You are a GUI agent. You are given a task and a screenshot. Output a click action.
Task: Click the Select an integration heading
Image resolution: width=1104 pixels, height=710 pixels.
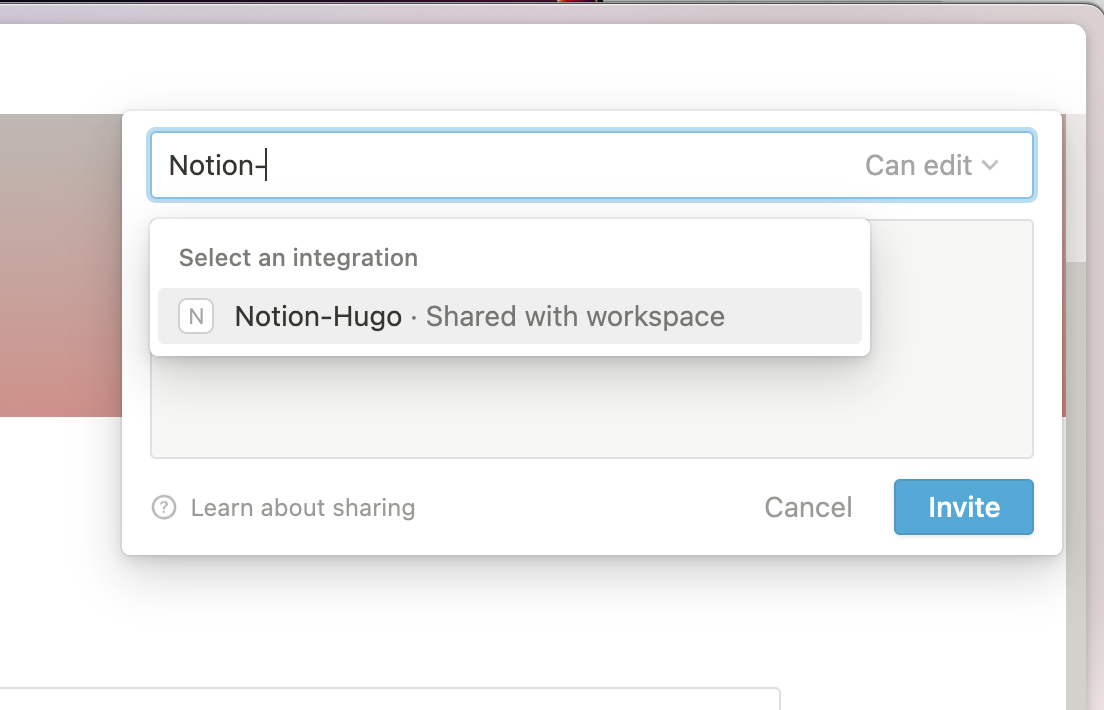[x=299, y=258]
